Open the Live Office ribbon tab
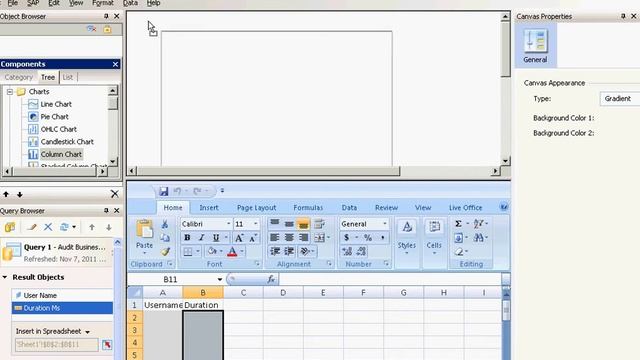This screenshot has height=360, width=640. 465,208
